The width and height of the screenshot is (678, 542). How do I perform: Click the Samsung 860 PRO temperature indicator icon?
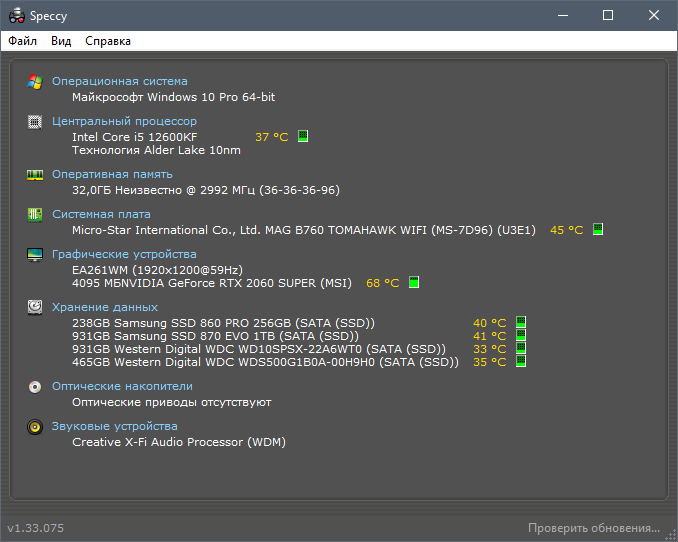(521, 322)
